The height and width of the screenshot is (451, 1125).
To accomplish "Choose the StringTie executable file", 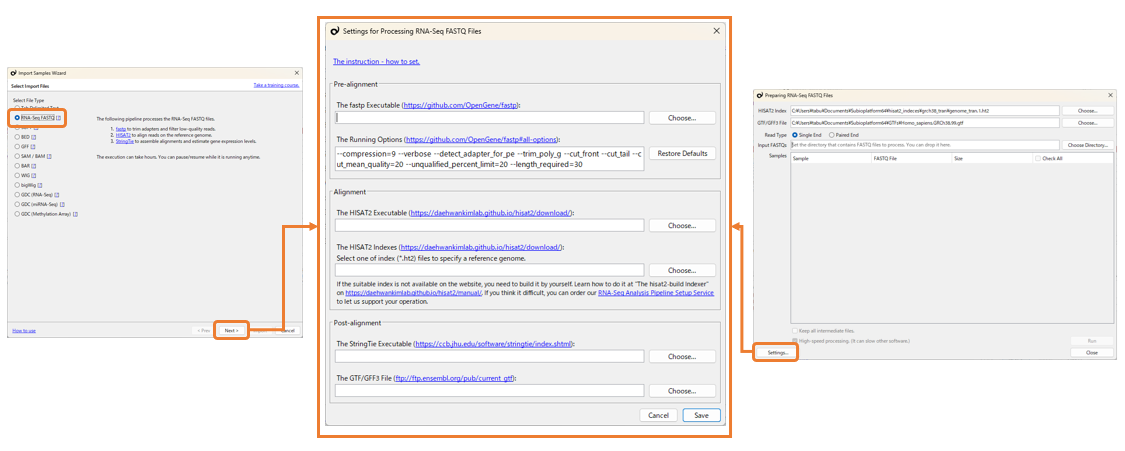I will tap(682, 356).
